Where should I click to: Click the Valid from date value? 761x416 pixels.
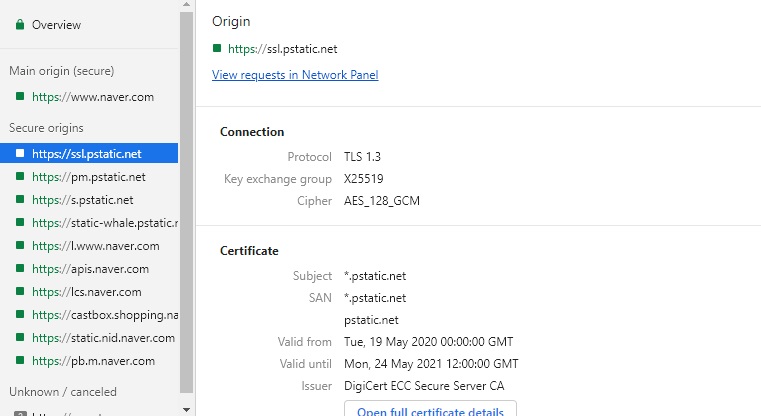coord(429,342)
